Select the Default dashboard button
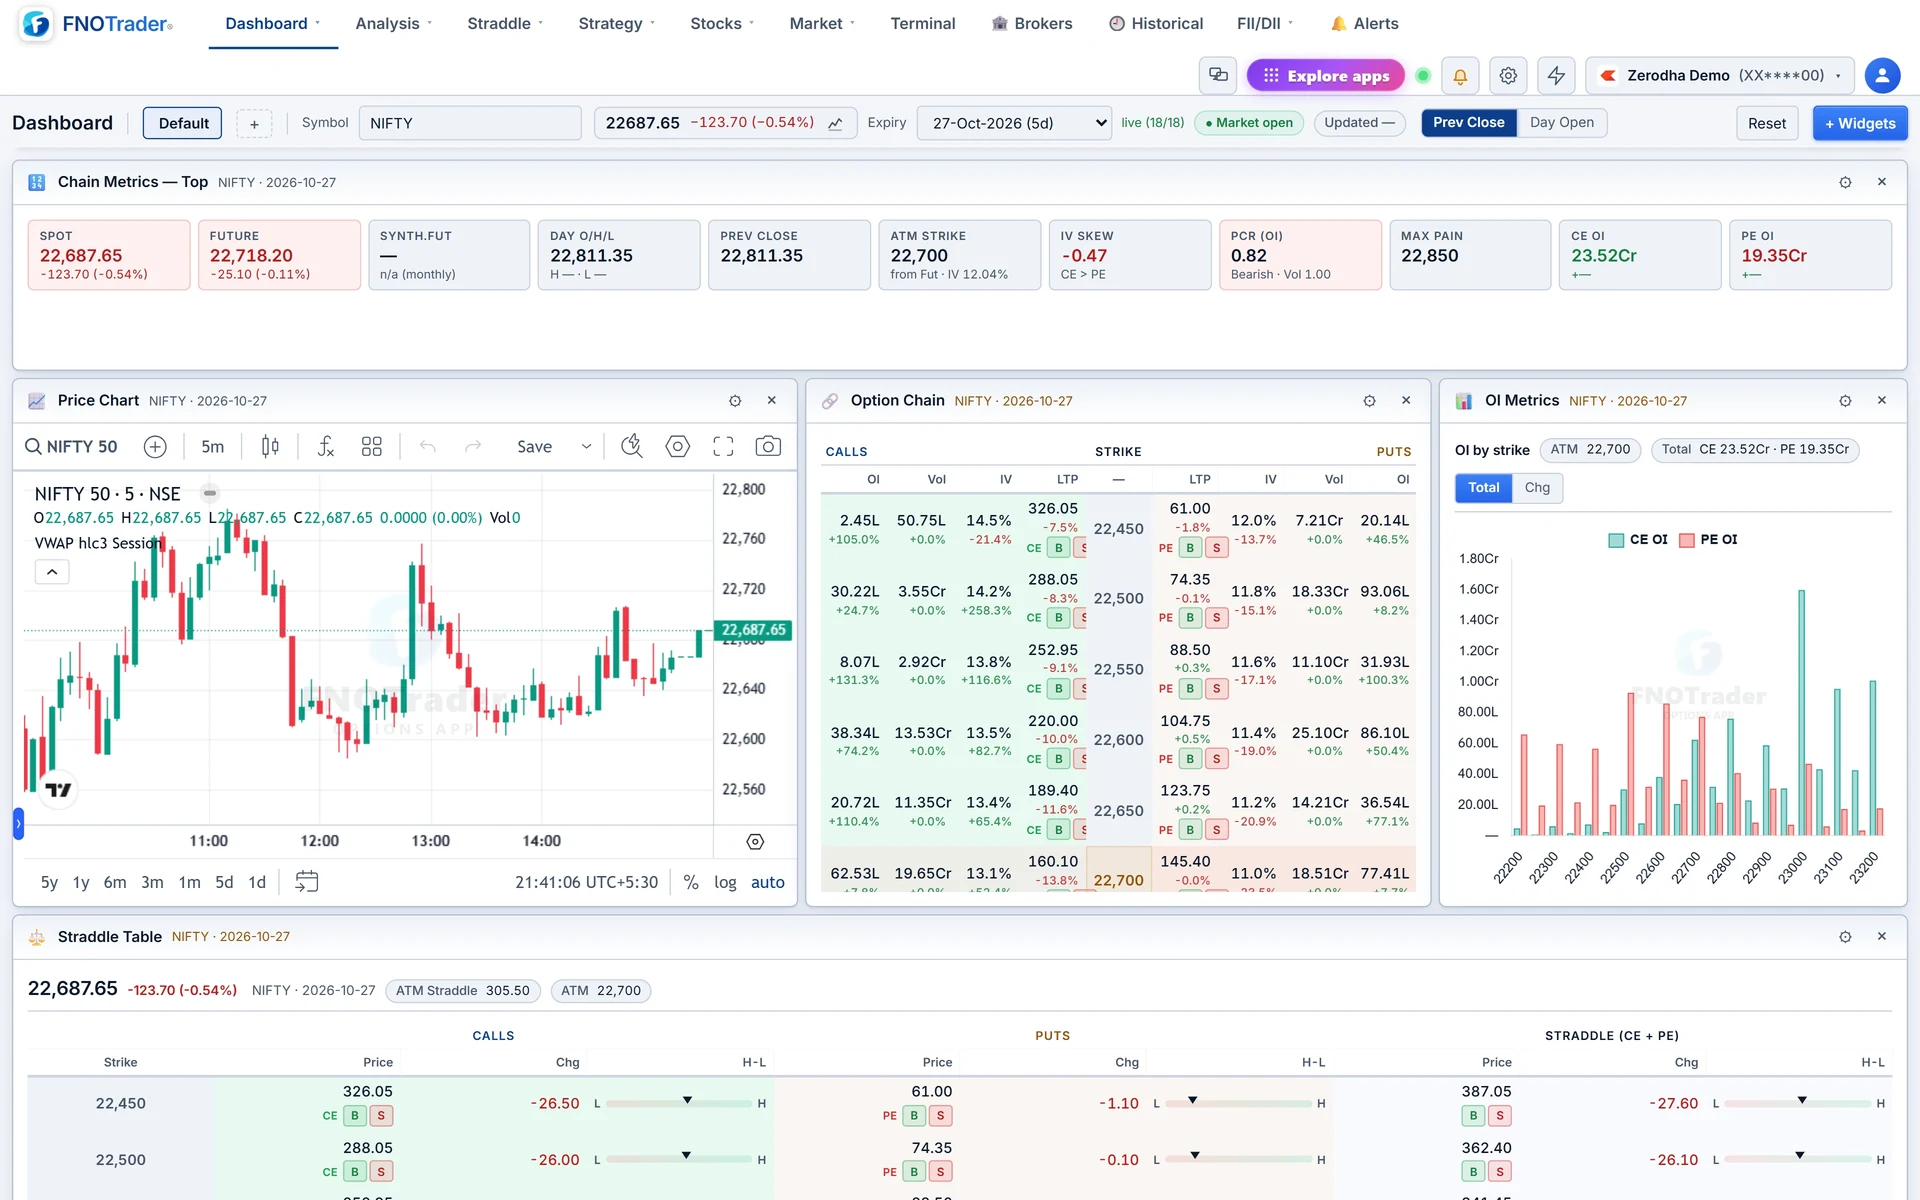Viewport: 1920px width, 1200px height. 183,123
